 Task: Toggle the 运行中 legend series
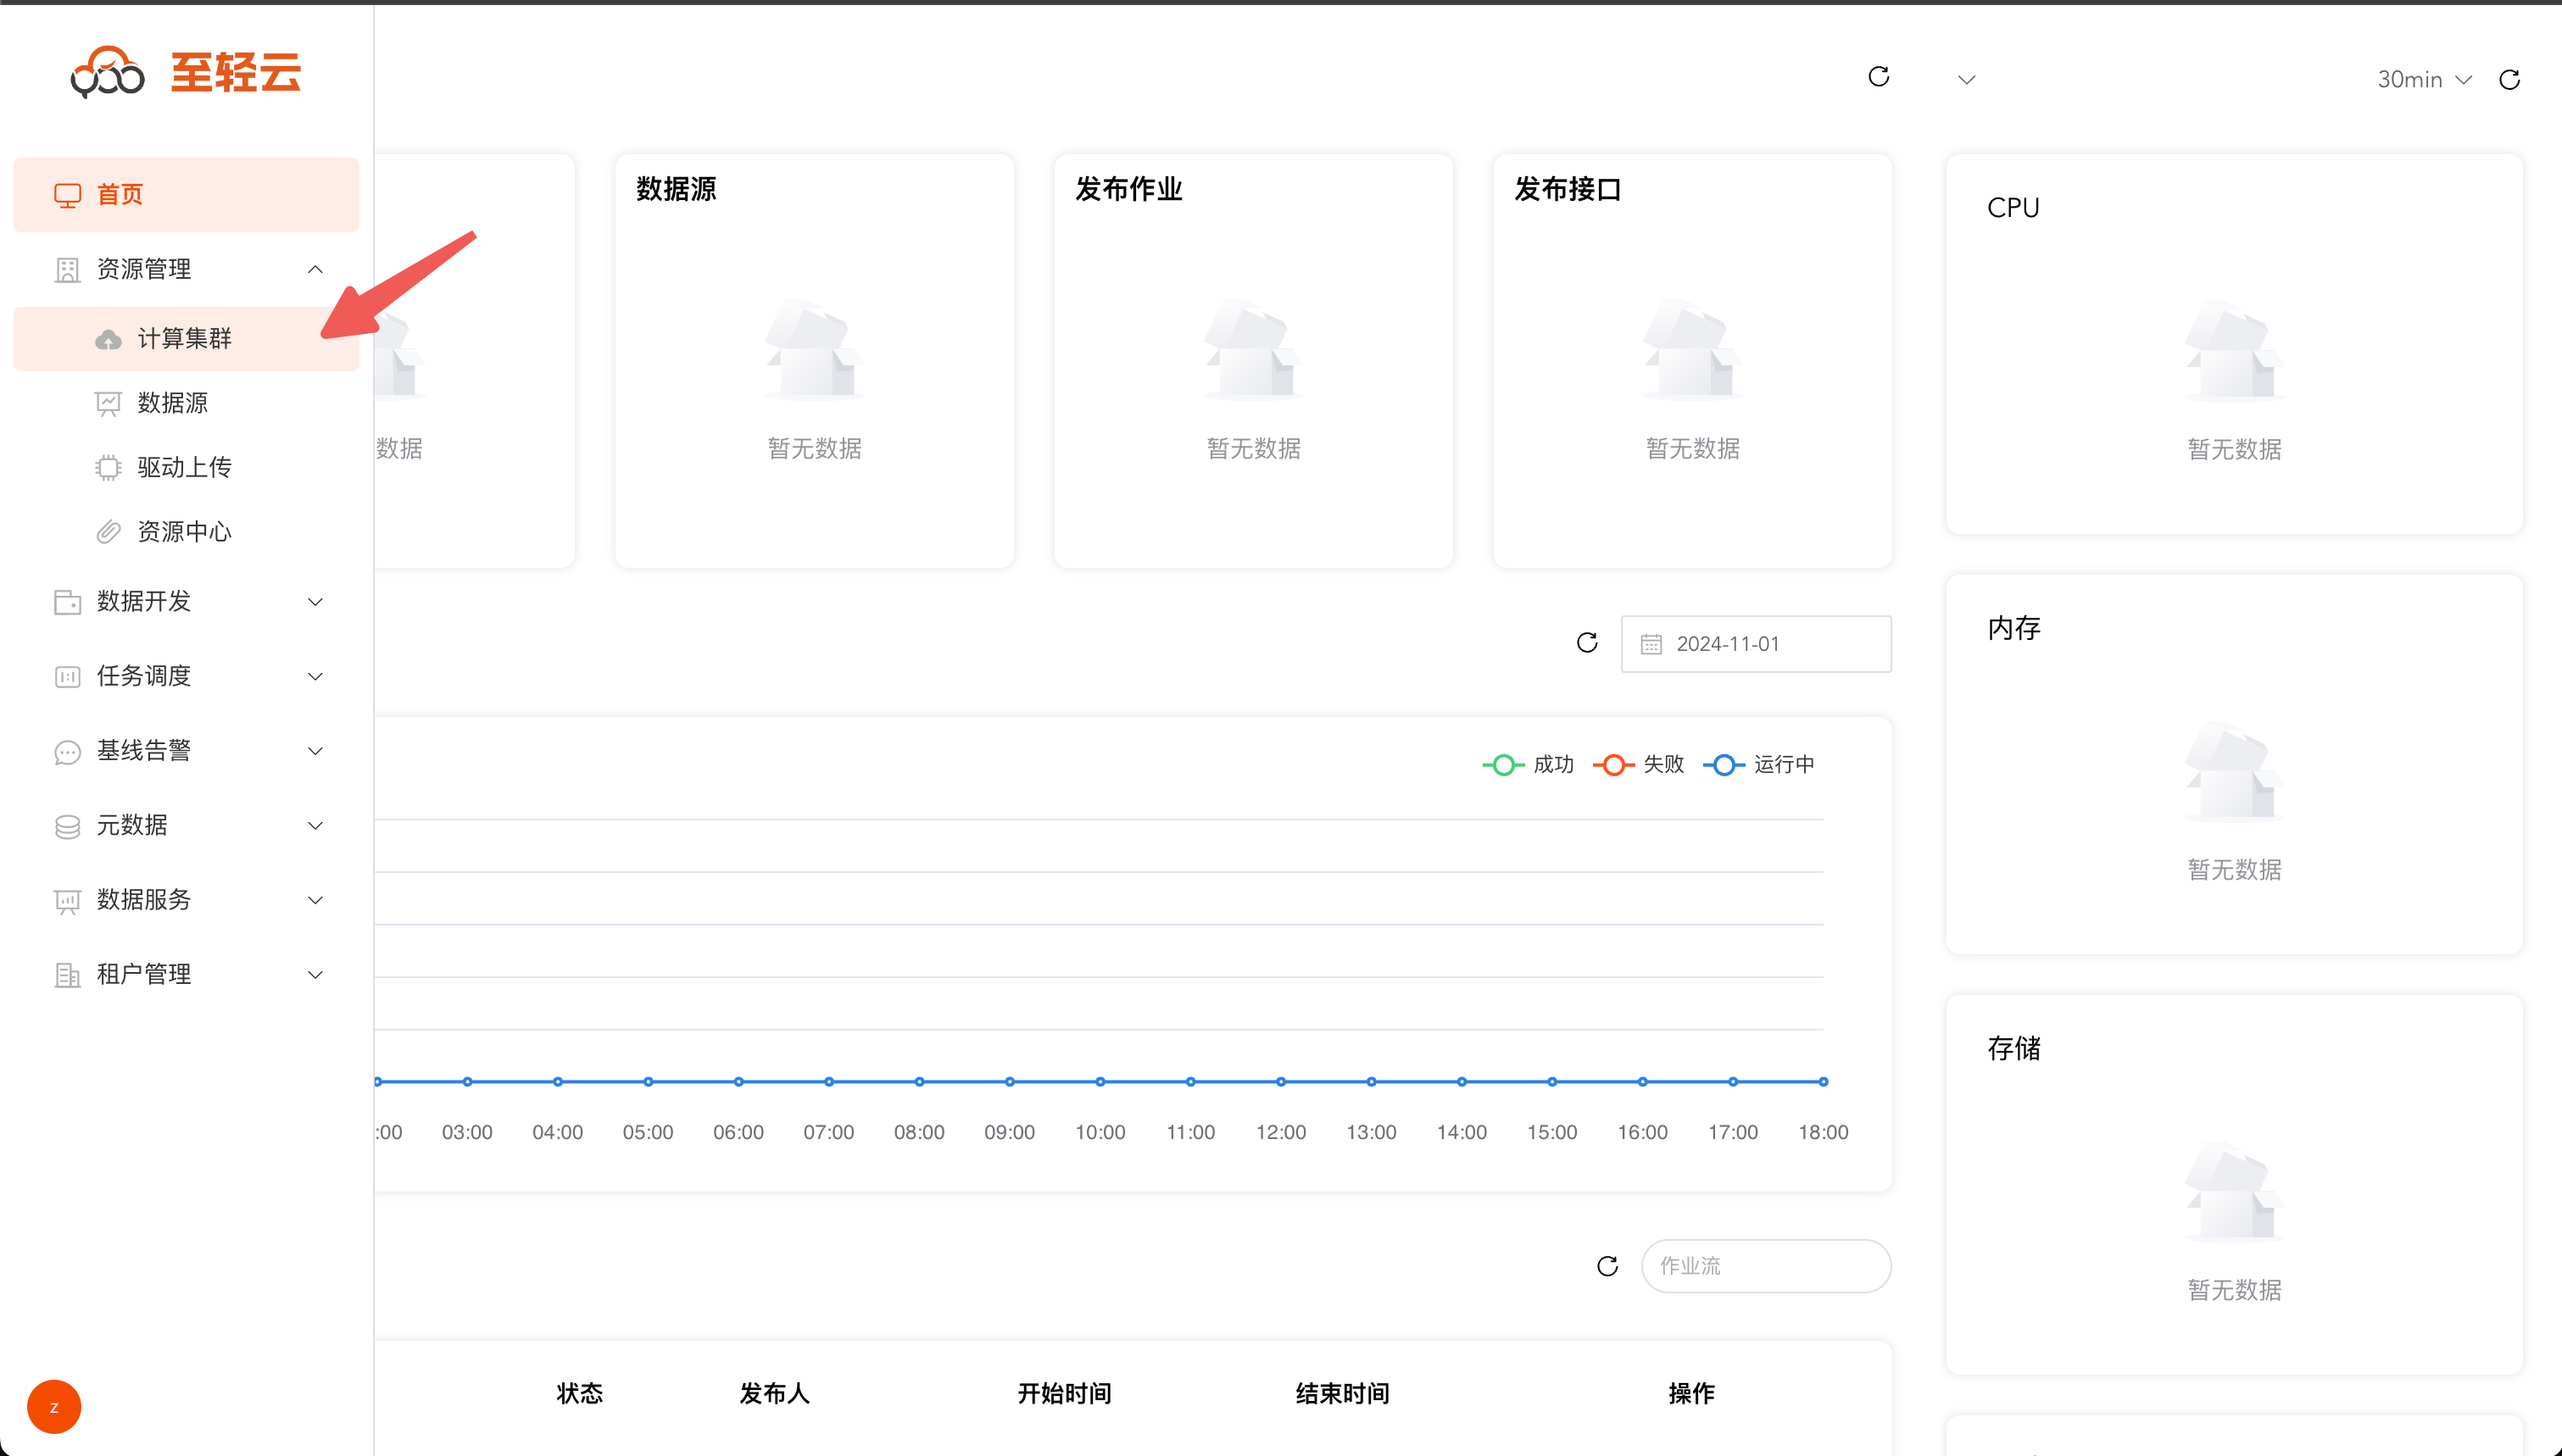click(x=1759, y=765)
